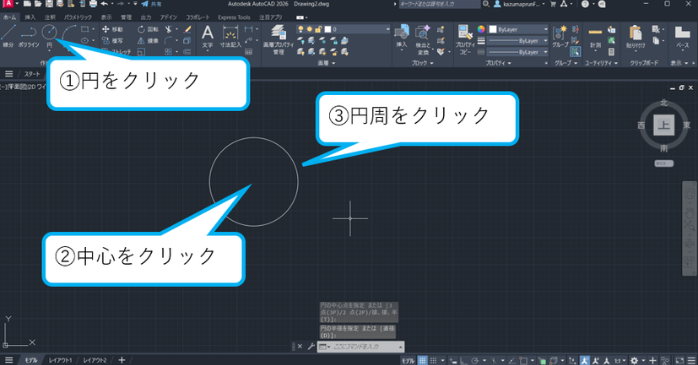Open the Autodesk App Store cart icon
698x365 pixels.
click(553, 4)
